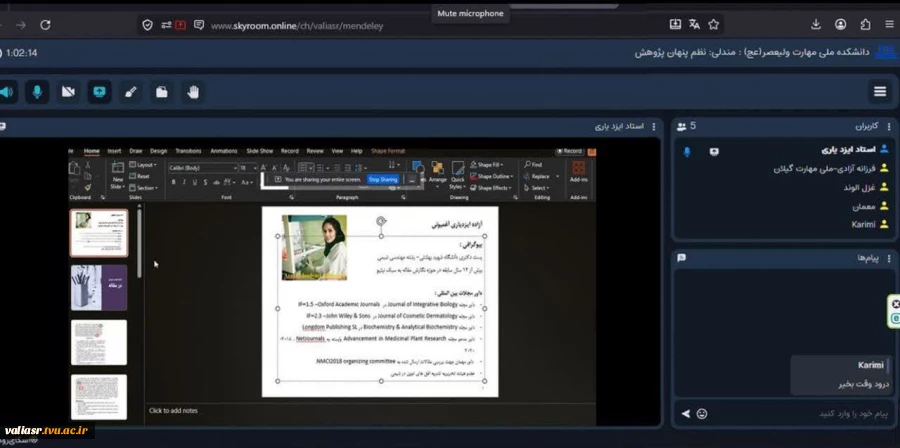This screenshot has height=448, width=900.
Task: Open the Calibri (Body) font dropdown
Action: (203, 168)
